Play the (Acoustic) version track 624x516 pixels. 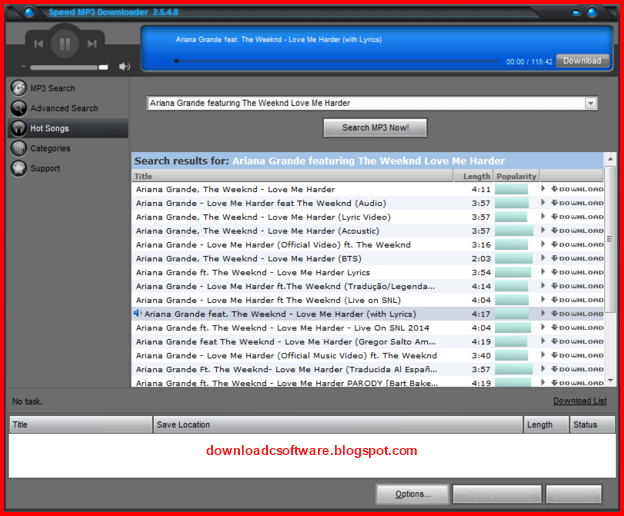543,231
